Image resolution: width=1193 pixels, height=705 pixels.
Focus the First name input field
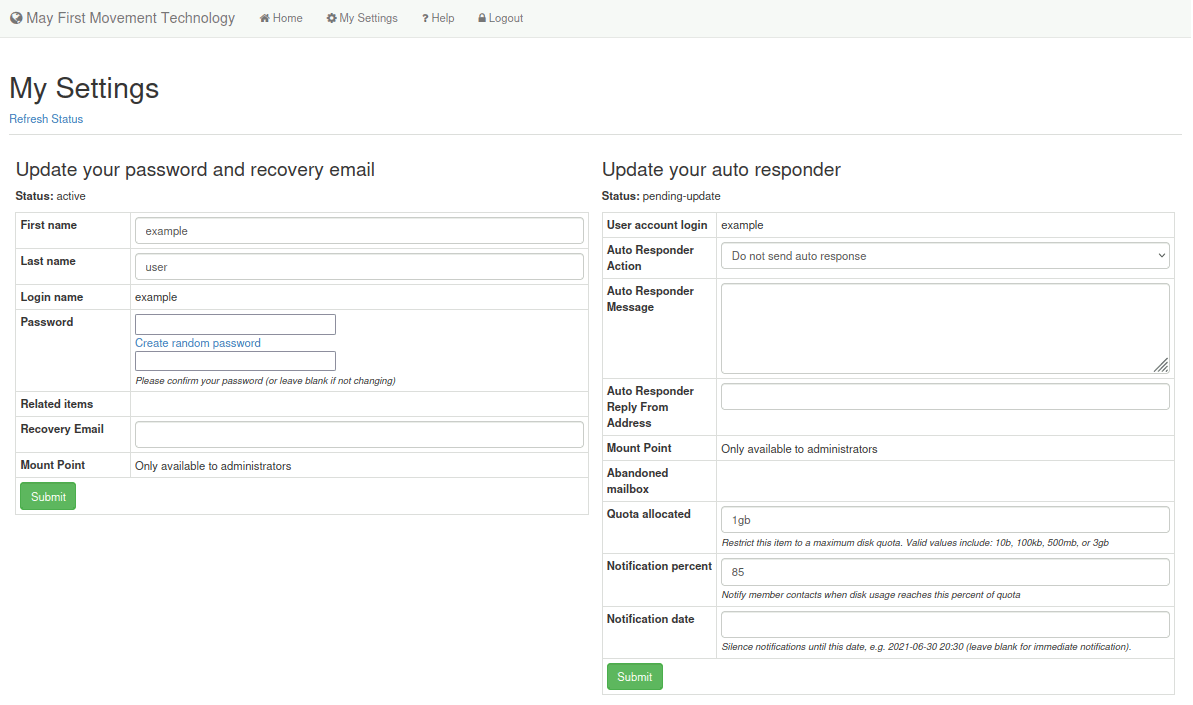(359, 230)
